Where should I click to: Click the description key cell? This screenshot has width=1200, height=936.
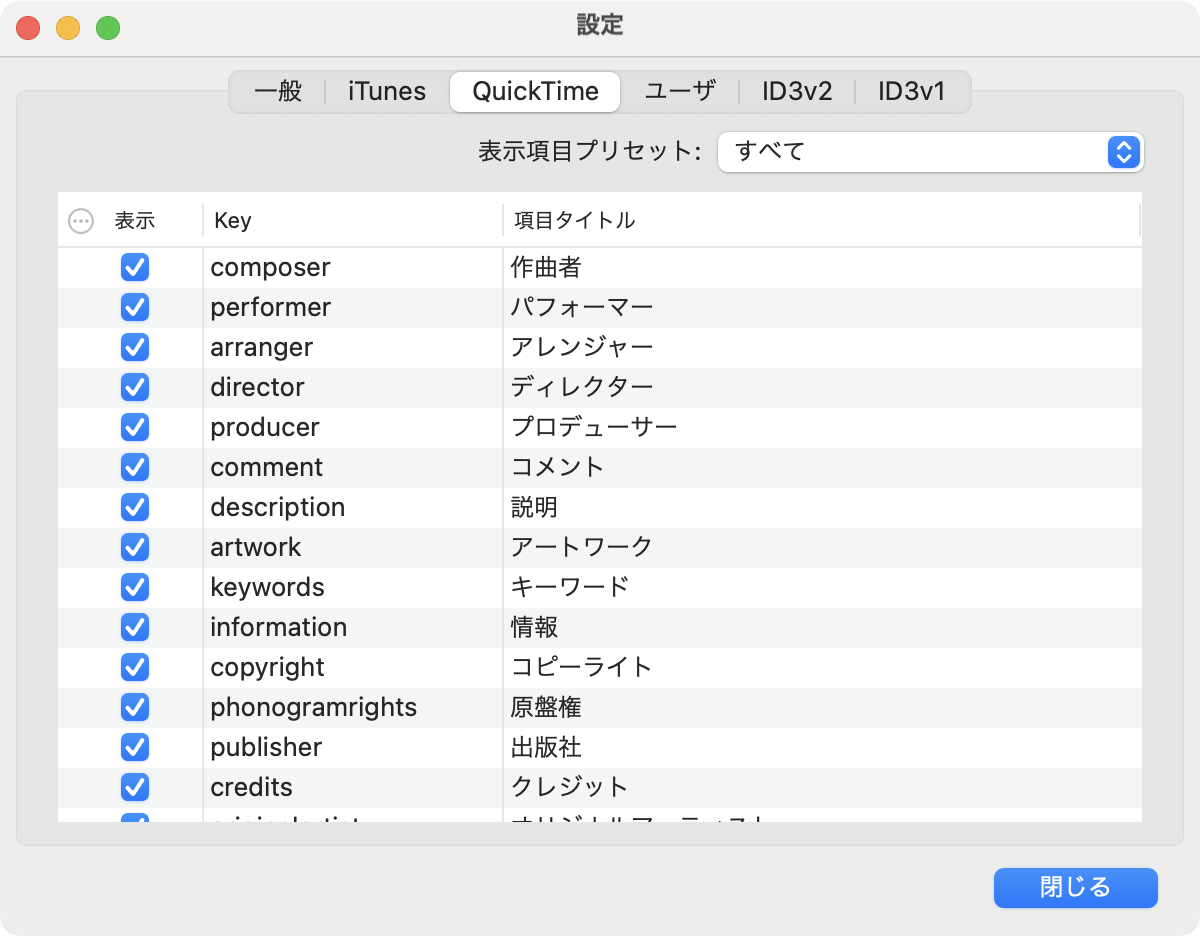point(353,507)
